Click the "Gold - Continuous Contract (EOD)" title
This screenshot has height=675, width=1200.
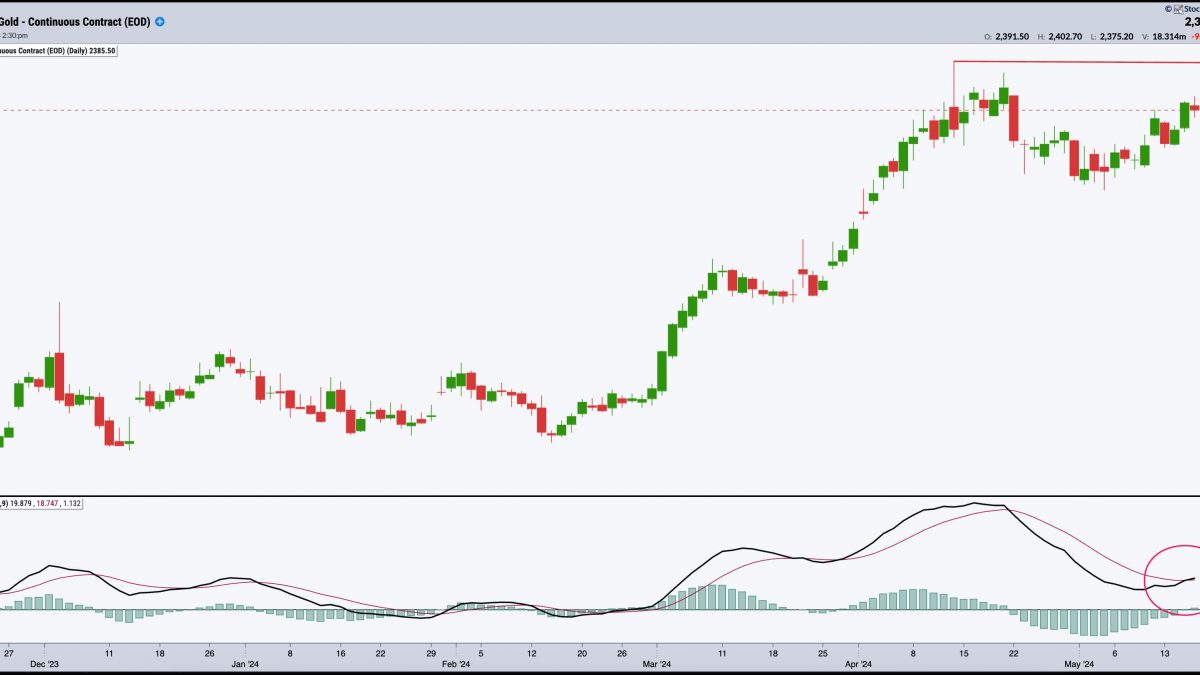pyautogui.click(x=75, y=22)
